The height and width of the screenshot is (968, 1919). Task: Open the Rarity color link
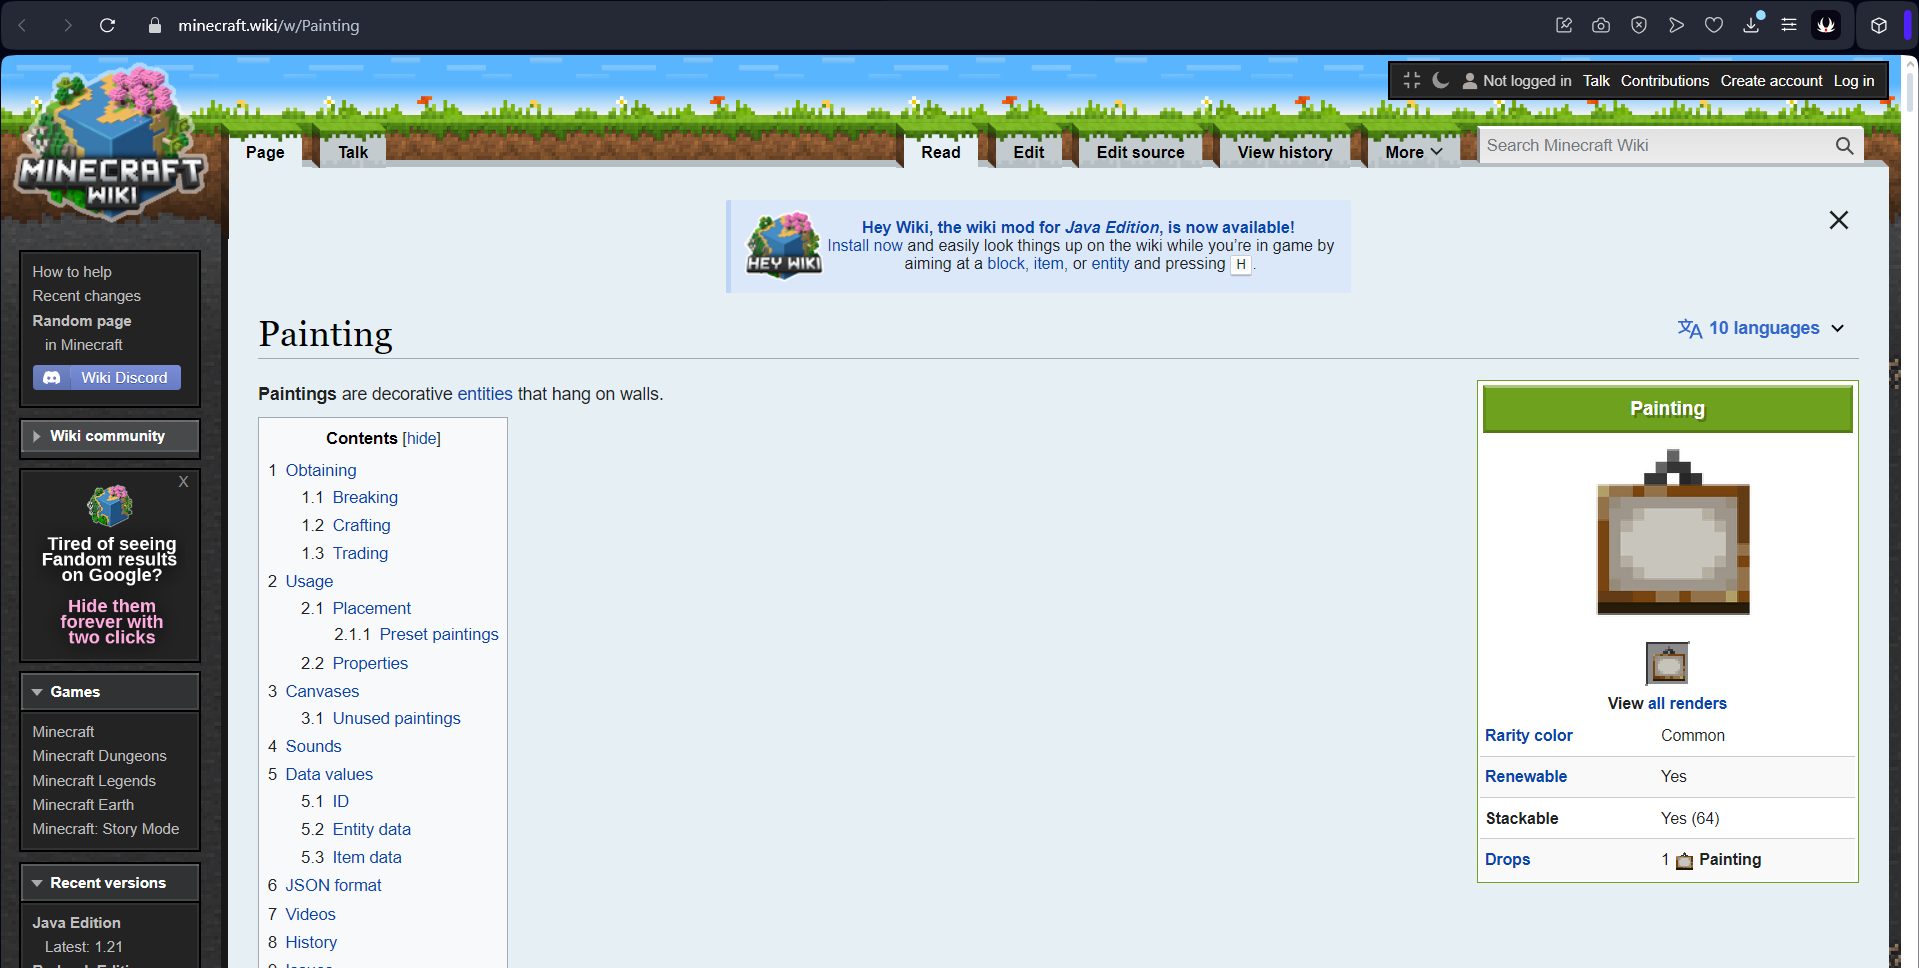point(1528,735)
